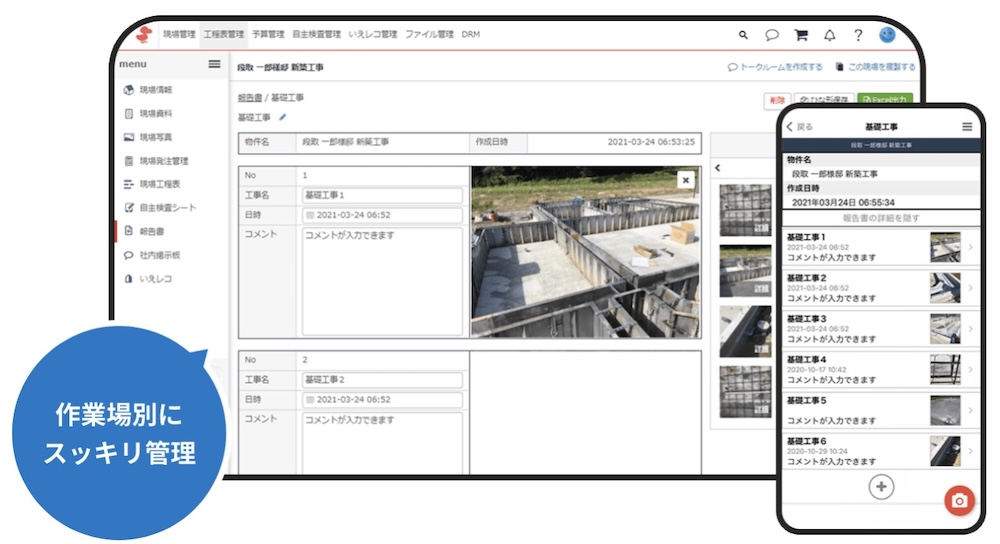
Task: Open the notification bell icon
Action: (830, 35)
